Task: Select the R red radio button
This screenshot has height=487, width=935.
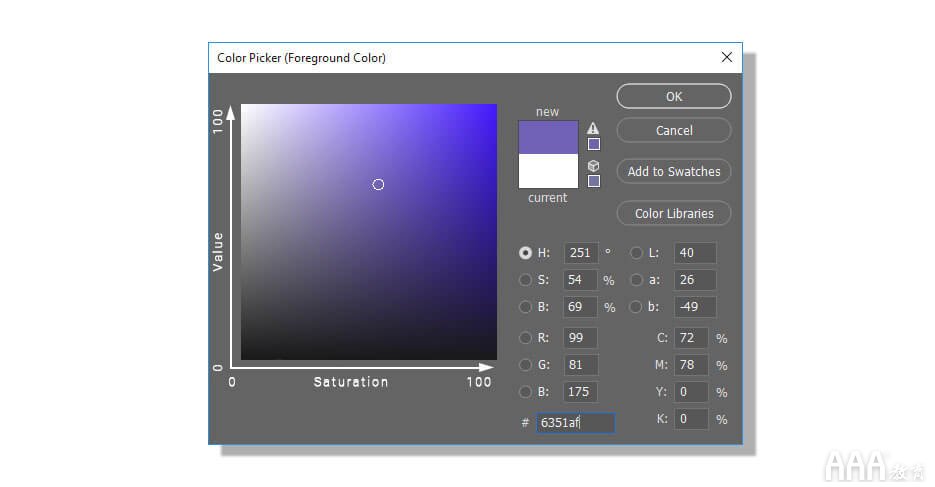Action: tap(525, 338)
